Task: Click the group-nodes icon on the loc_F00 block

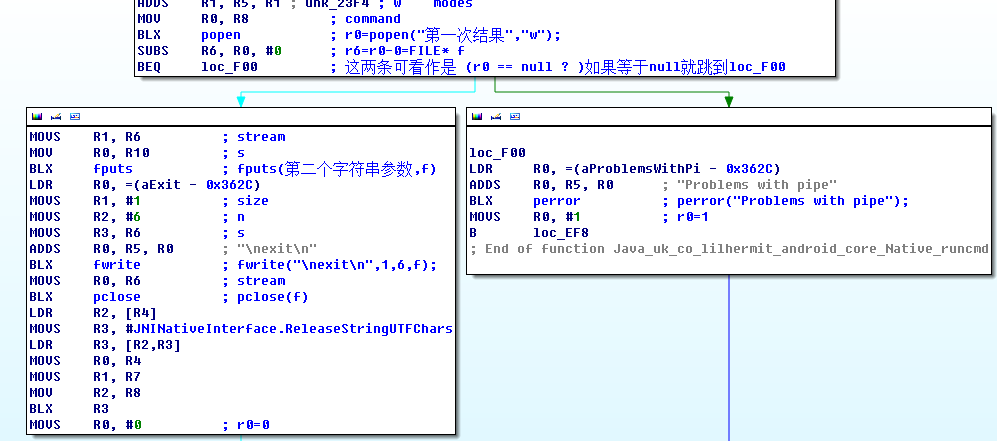Action: tap(516, 117)
